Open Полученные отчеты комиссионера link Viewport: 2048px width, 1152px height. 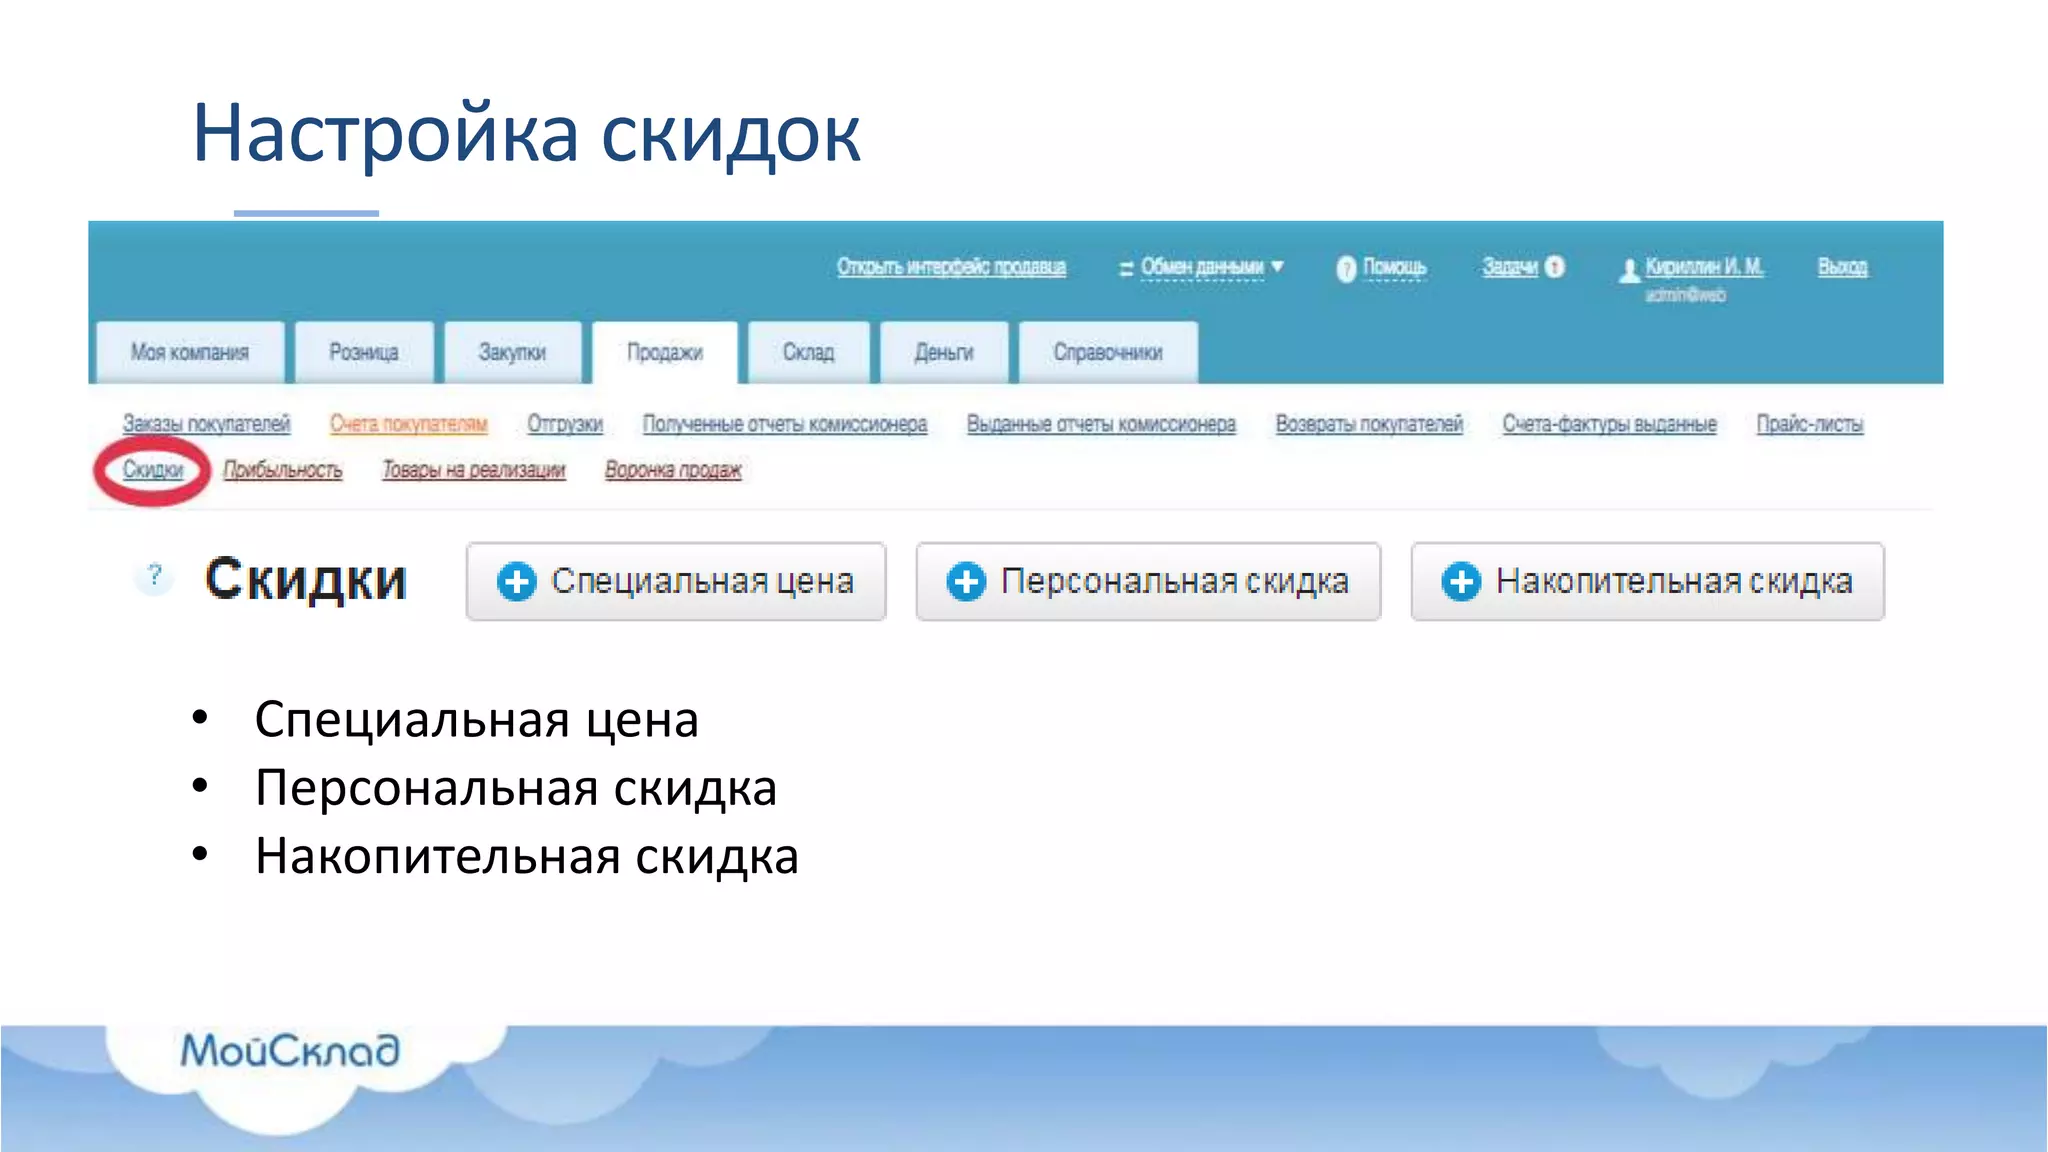click(785, 424)
